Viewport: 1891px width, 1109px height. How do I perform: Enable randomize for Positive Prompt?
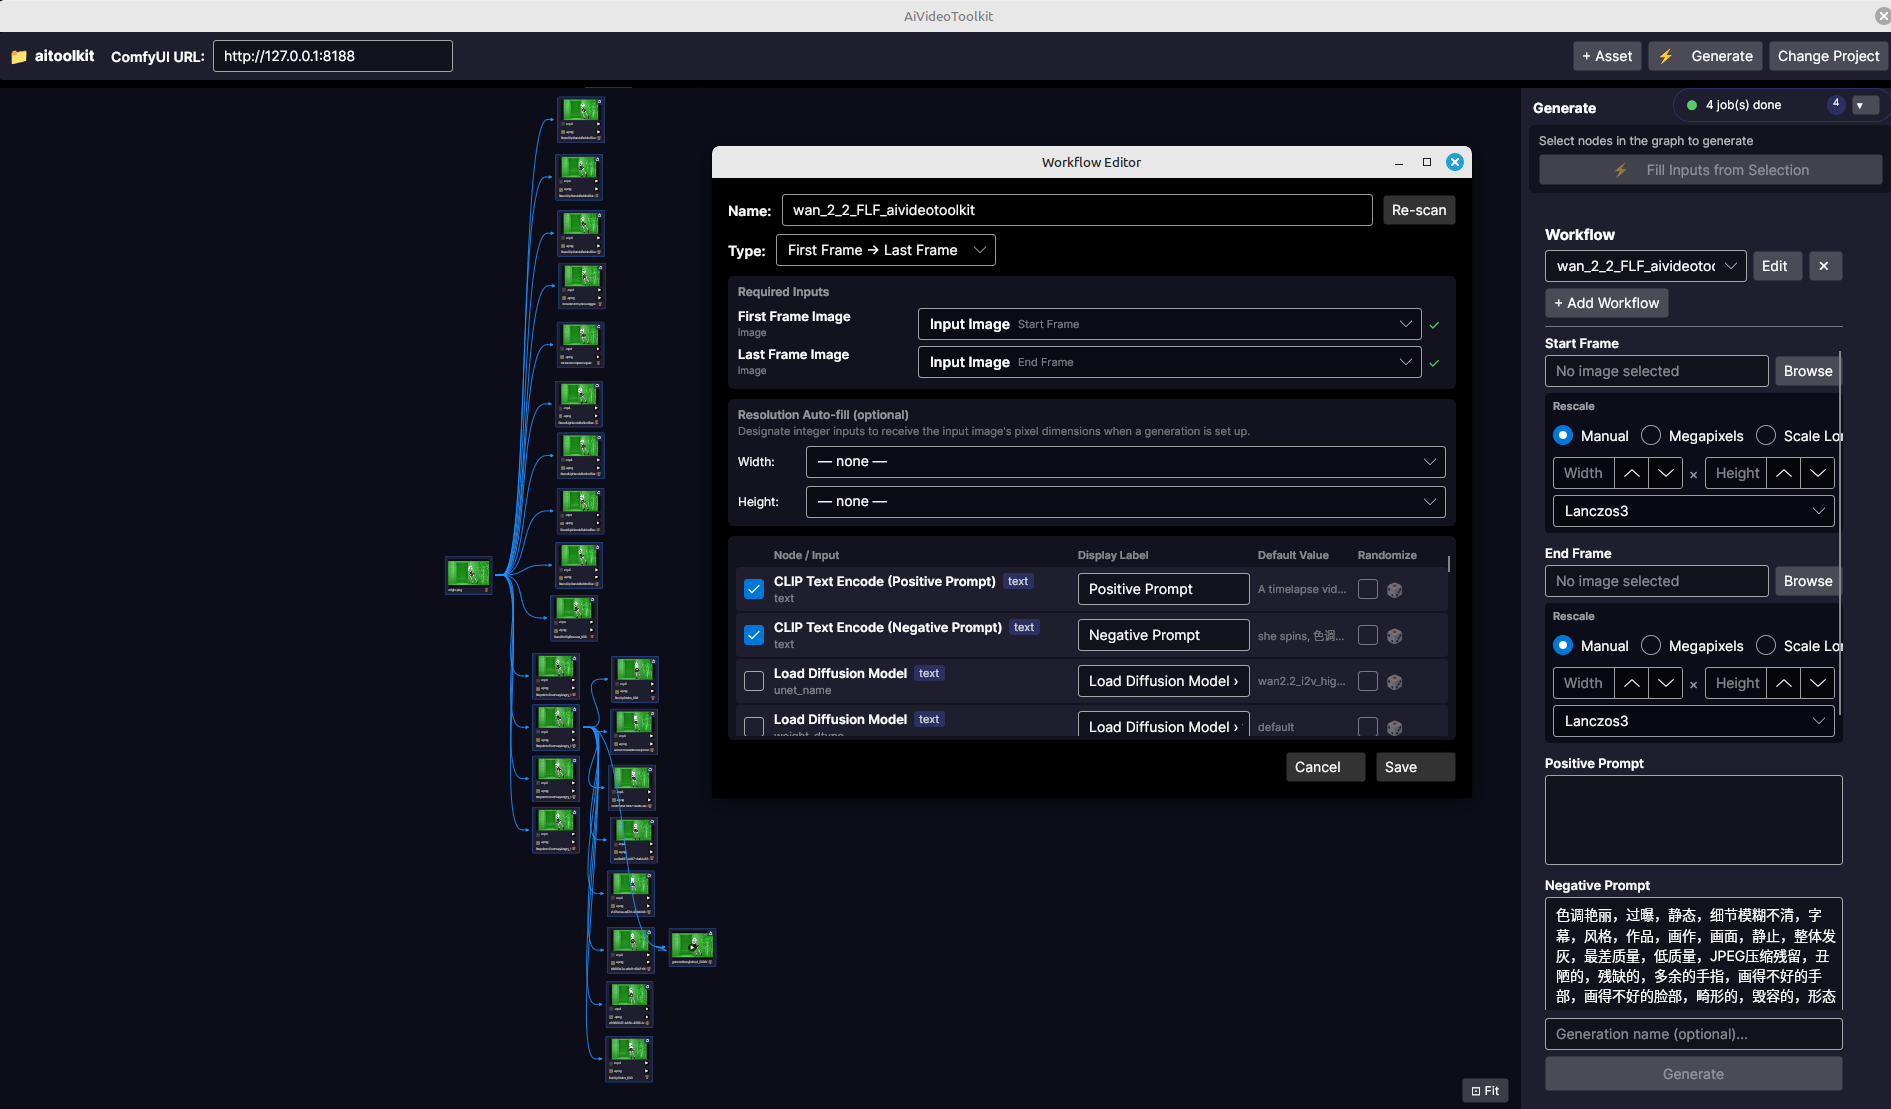pyautogui.click(x=1368, y=589)
